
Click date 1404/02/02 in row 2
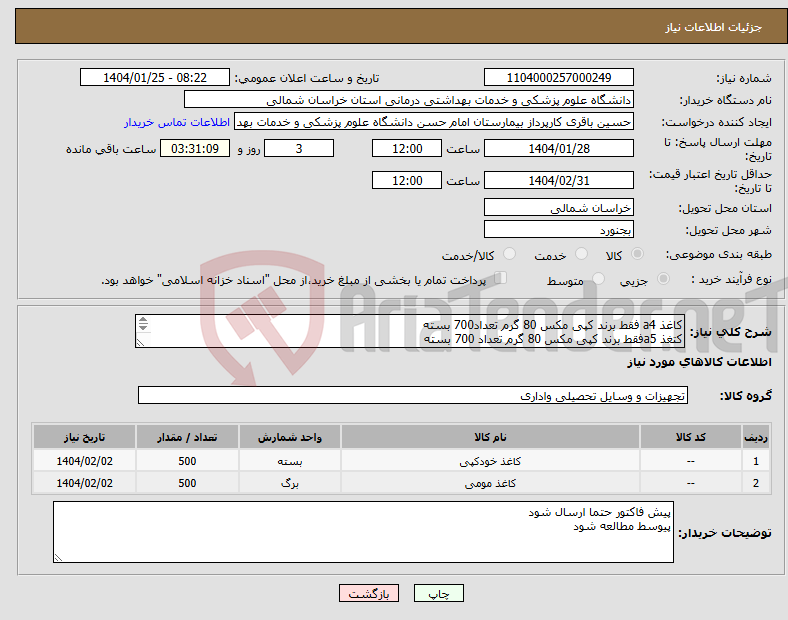(x=84, y=483)
